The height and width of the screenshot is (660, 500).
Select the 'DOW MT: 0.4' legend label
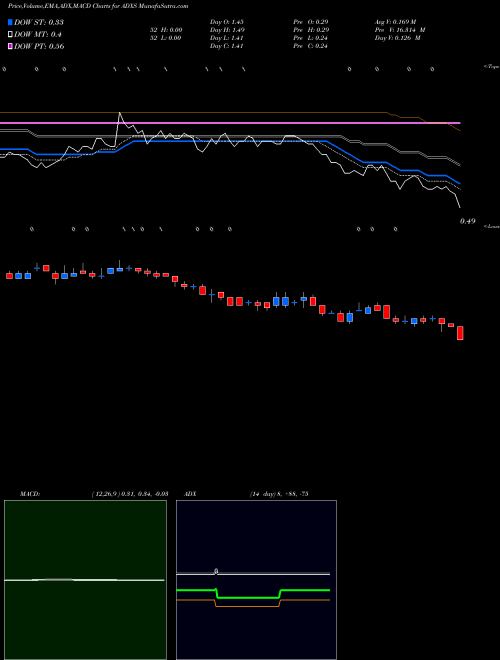tap(38, 35)
